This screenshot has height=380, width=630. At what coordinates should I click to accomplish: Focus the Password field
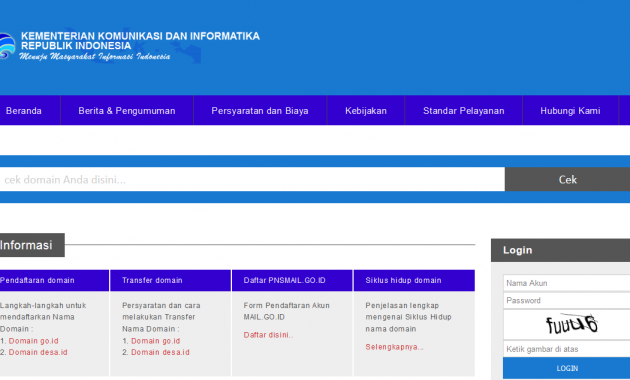567,300
